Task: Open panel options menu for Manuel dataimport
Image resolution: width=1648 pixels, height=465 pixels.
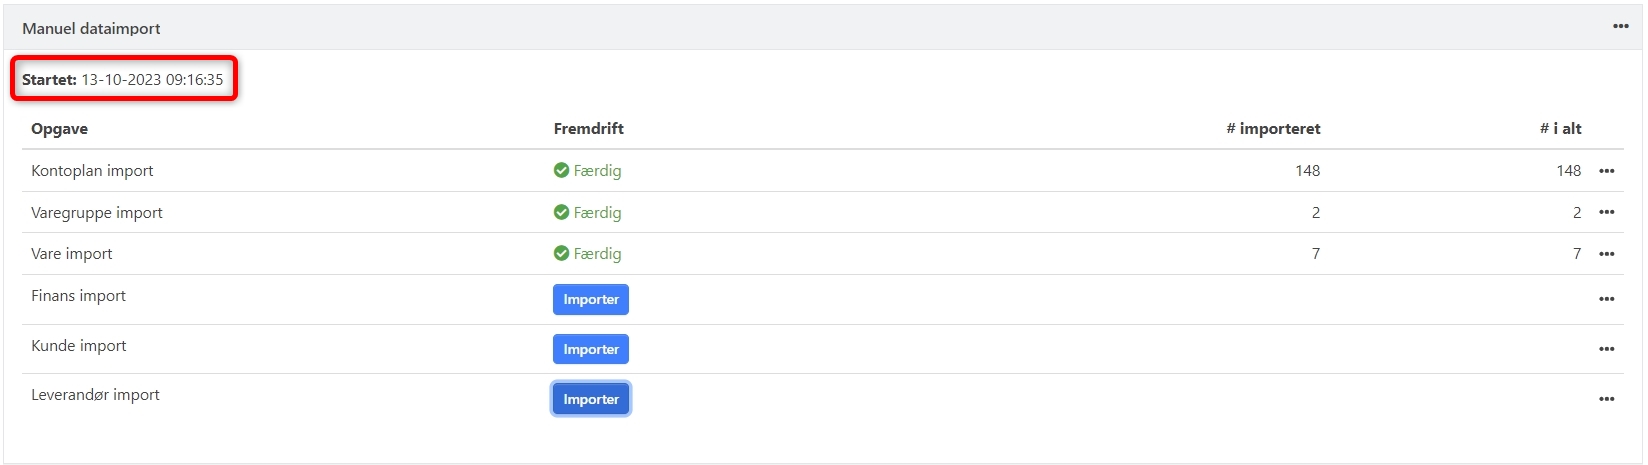Action: pyautogui.click(x=1620, y=27)
